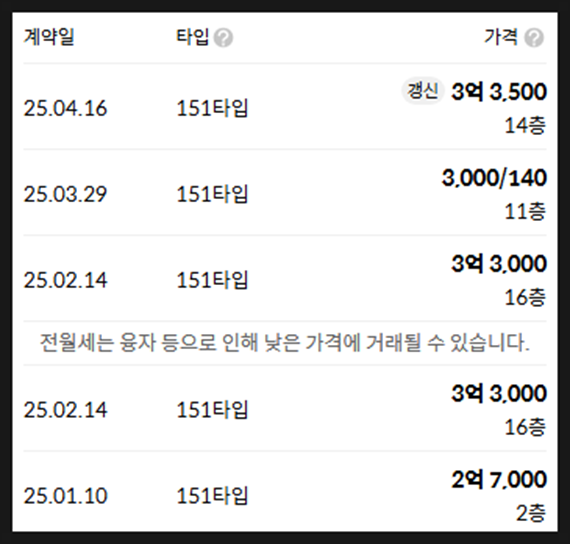Click 151타입 in the 25.04.16 row
Image resolution: width=570 pixels, height=544 pixels.
[212, 108]
